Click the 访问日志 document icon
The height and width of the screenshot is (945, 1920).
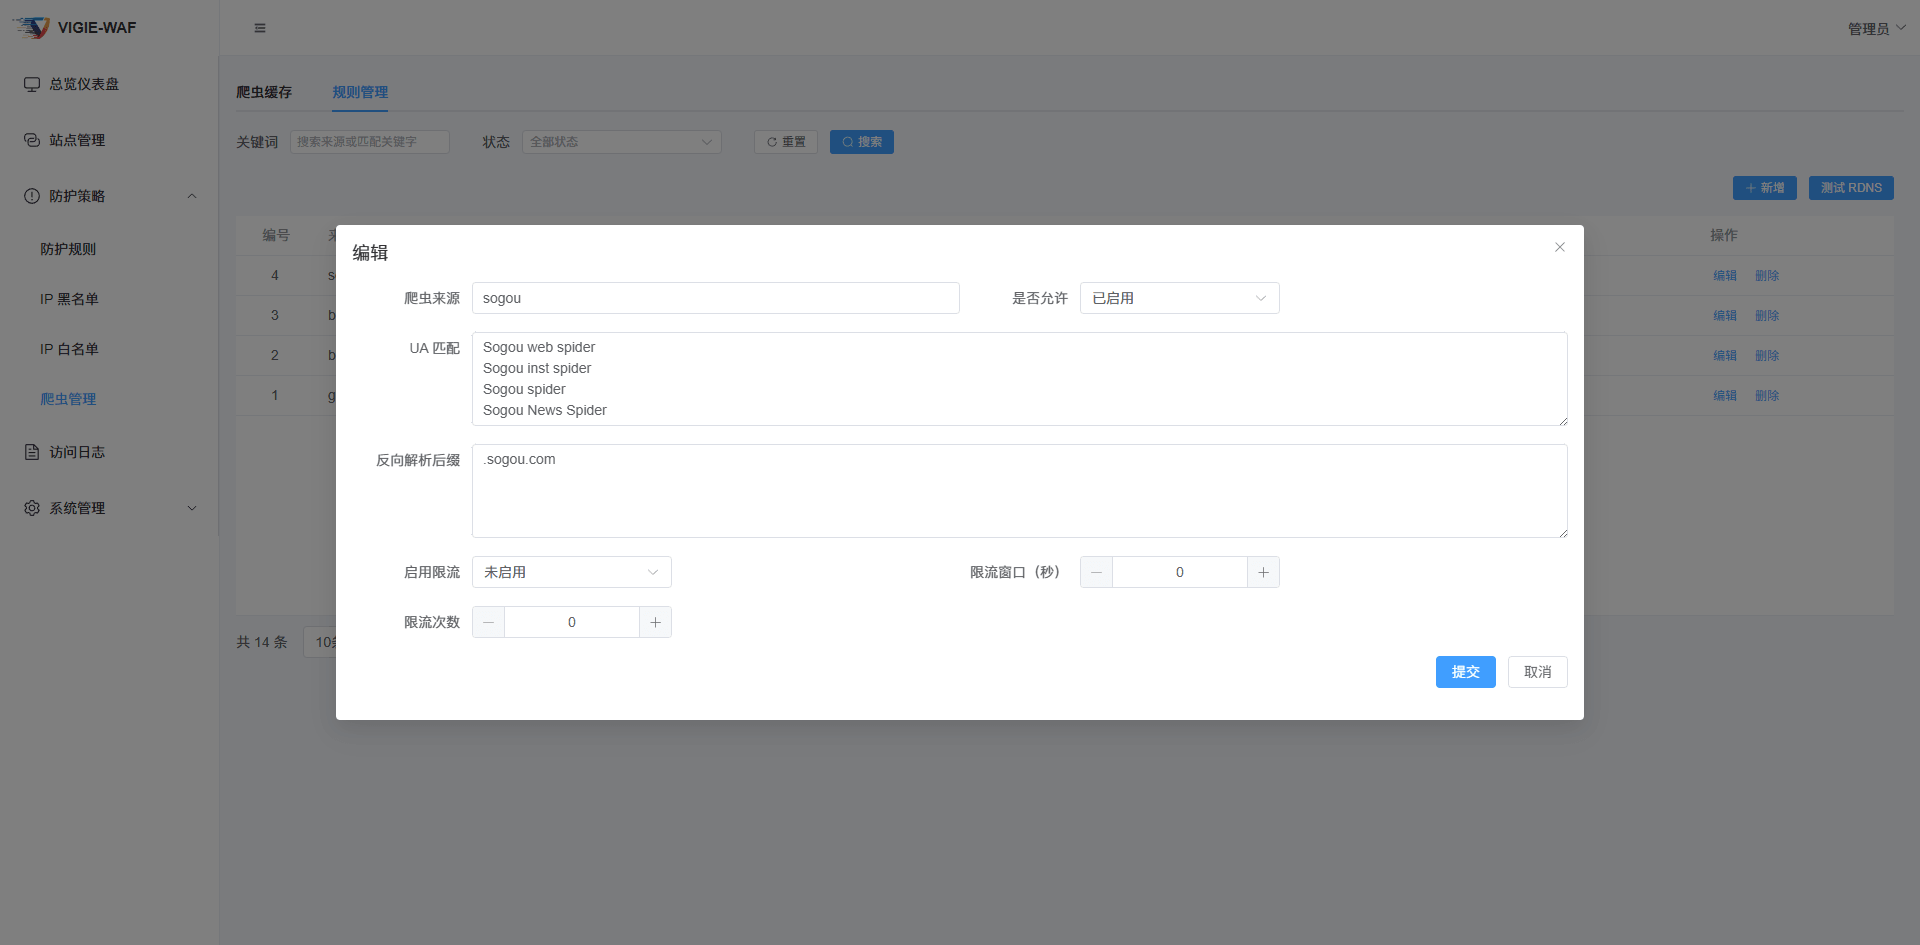coord(32,452)
